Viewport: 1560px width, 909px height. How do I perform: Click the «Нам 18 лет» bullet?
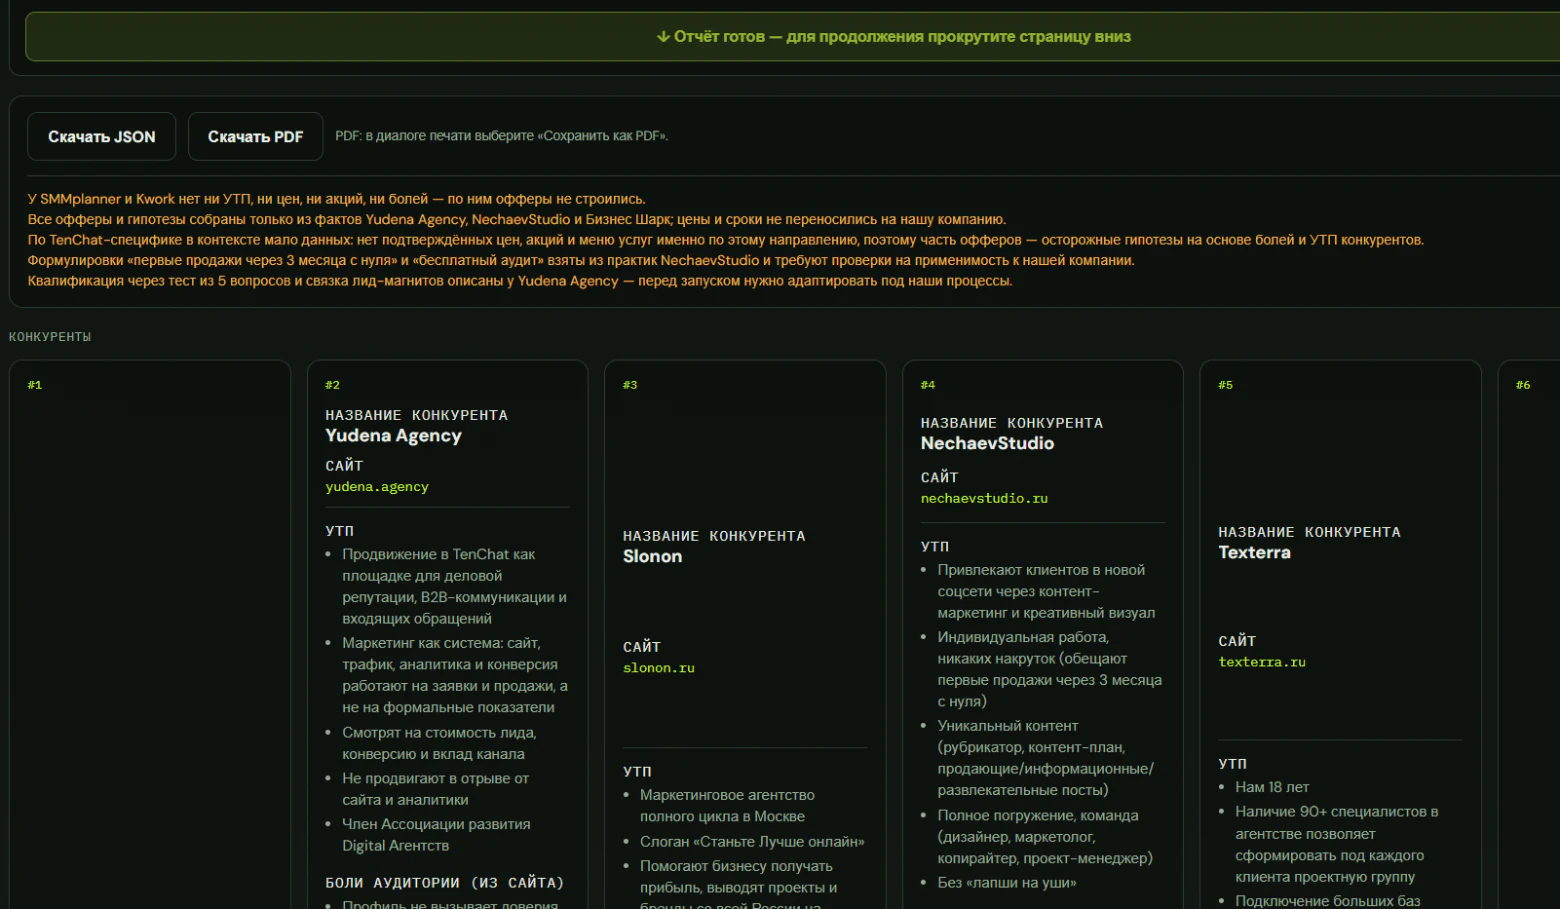pos(1272,787)
